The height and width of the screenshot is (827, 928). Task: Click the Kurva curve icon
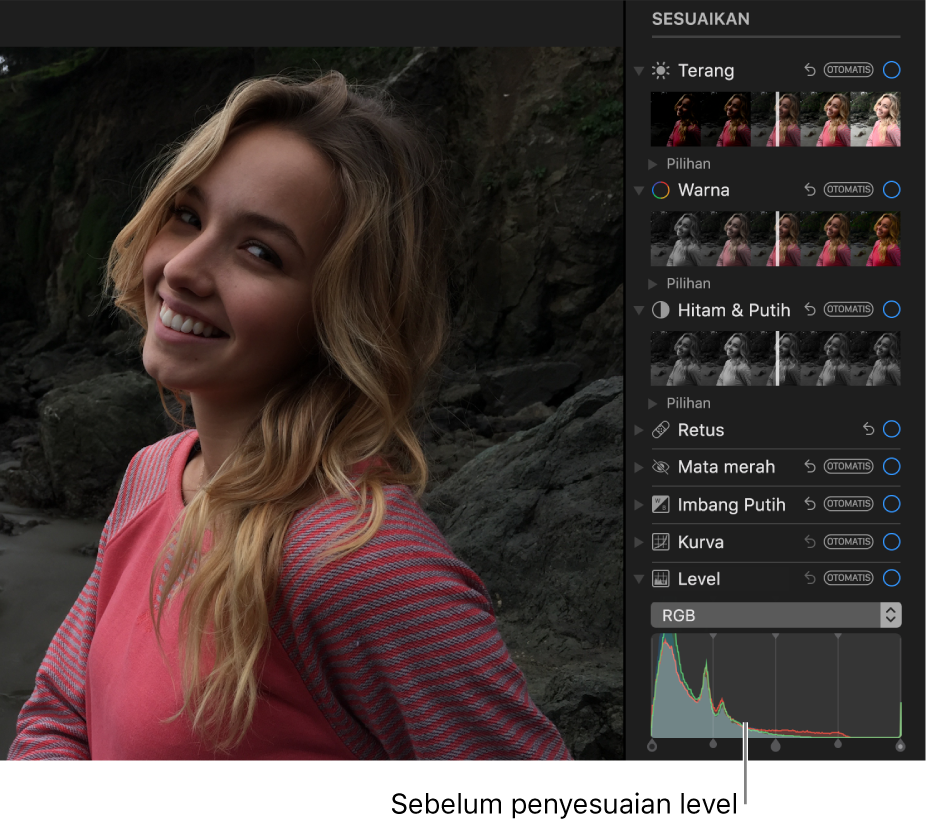point(660,542)
